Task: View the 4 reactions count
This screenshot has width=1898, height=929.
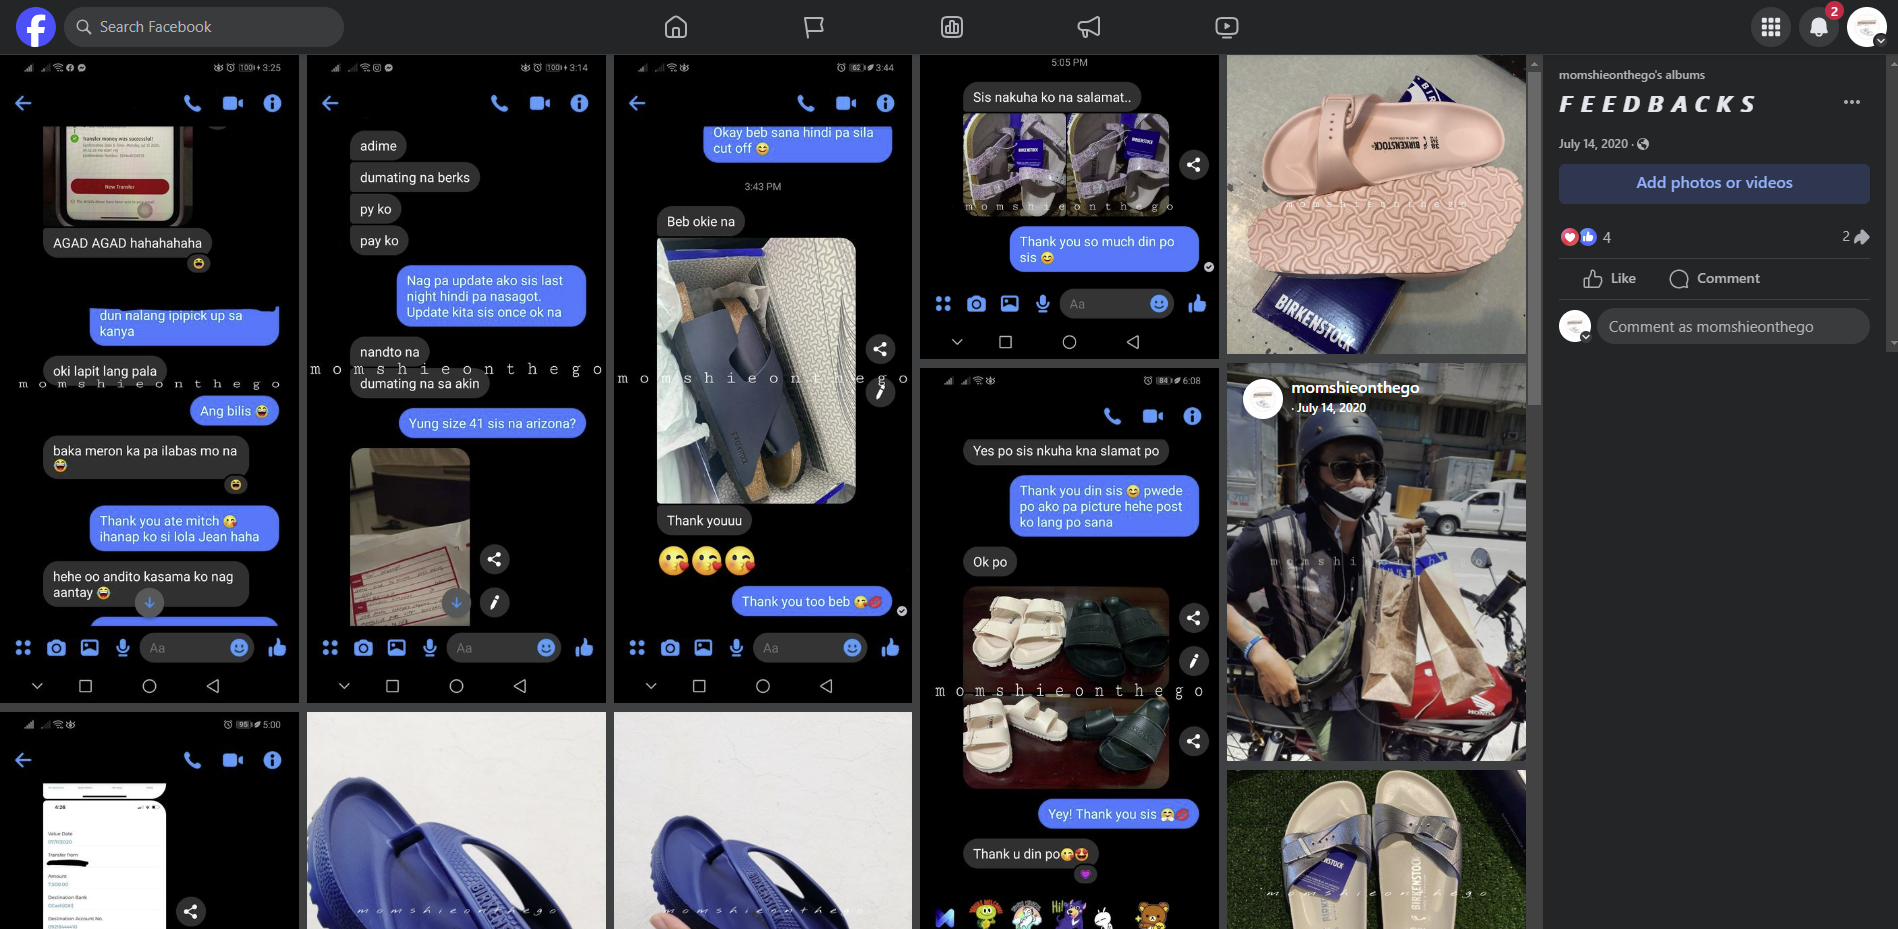Action: [1607, 237]
